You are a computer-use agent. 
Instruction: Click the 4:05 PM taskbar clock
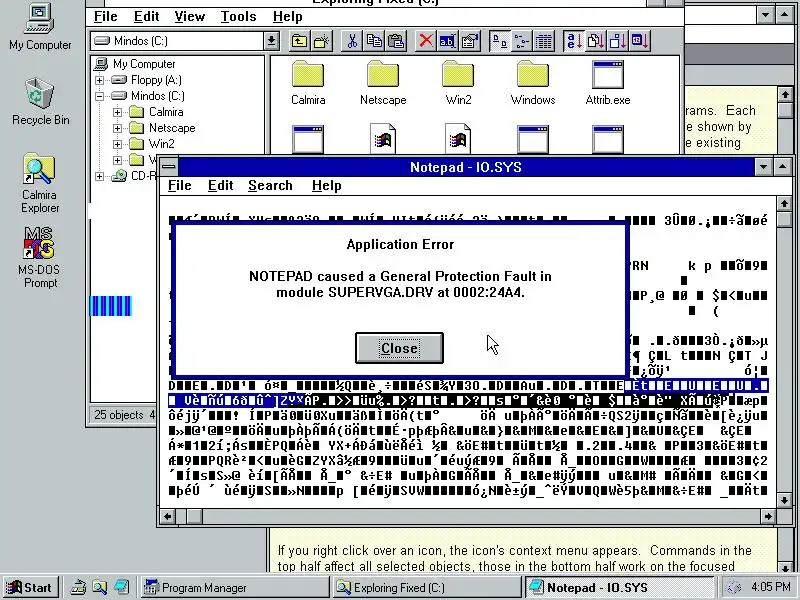click(771, 587)
